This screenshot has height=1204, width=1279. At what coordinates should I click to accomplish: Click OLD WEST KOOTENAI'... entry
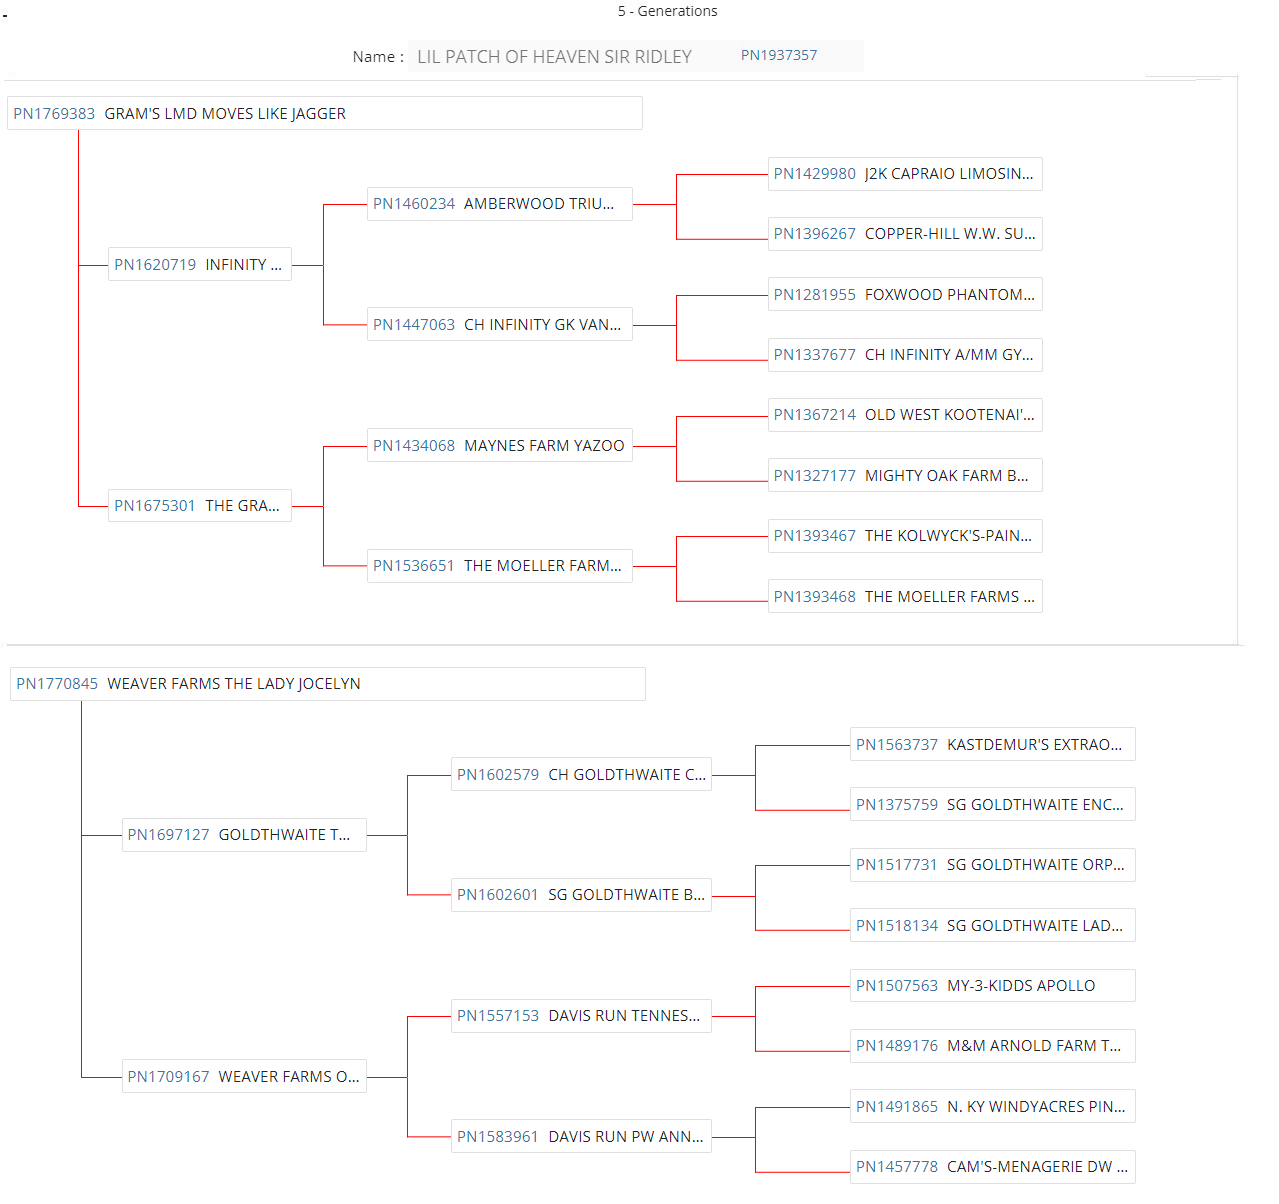(x=904, y=415)
